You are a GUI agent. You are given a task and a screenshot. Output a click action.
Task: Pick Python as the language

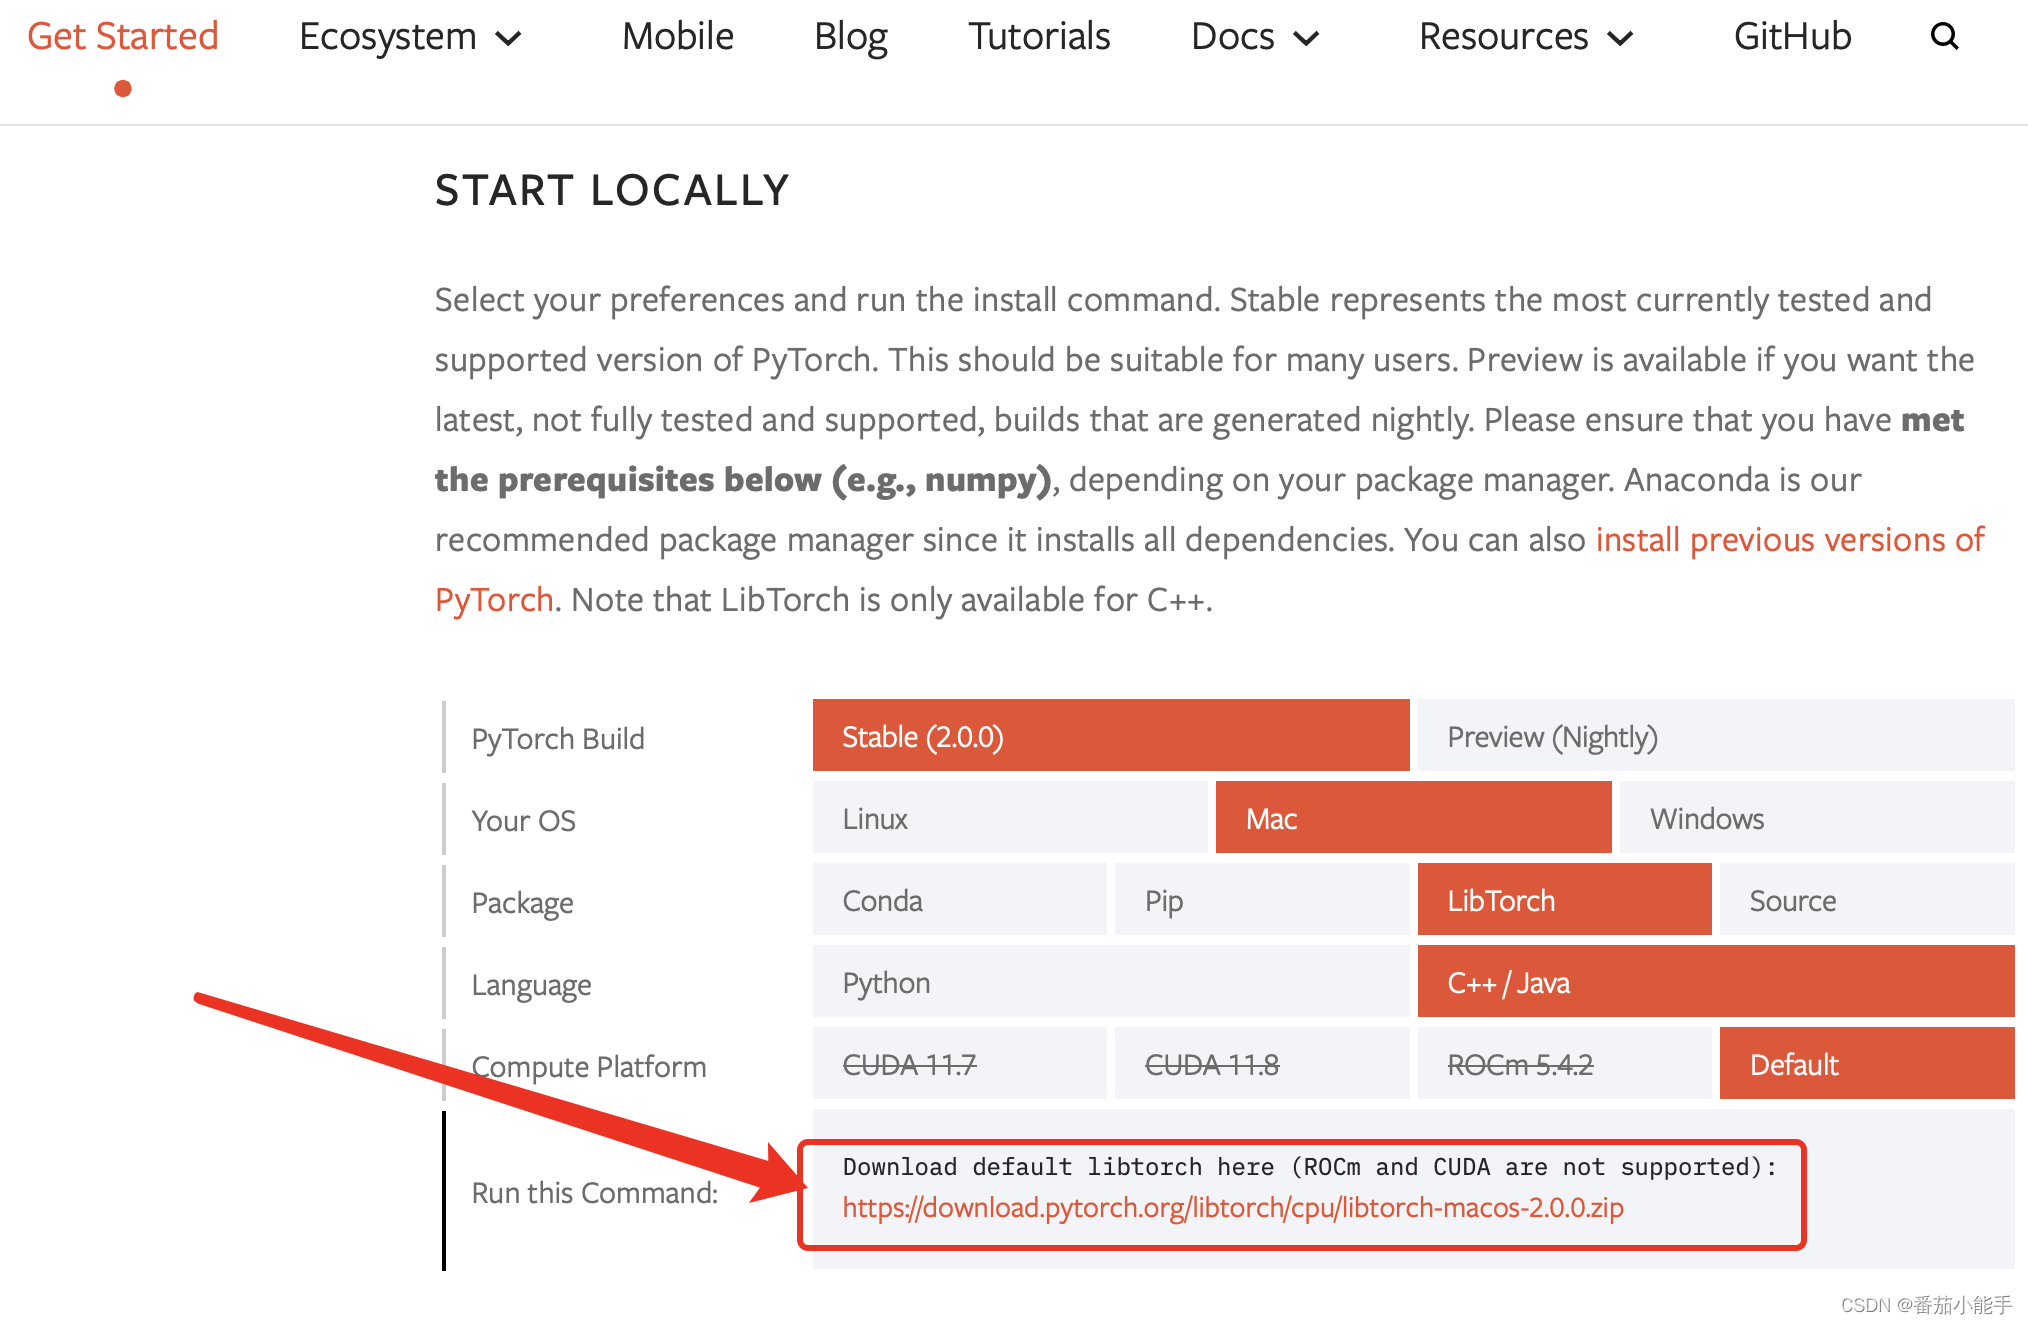1111,982
